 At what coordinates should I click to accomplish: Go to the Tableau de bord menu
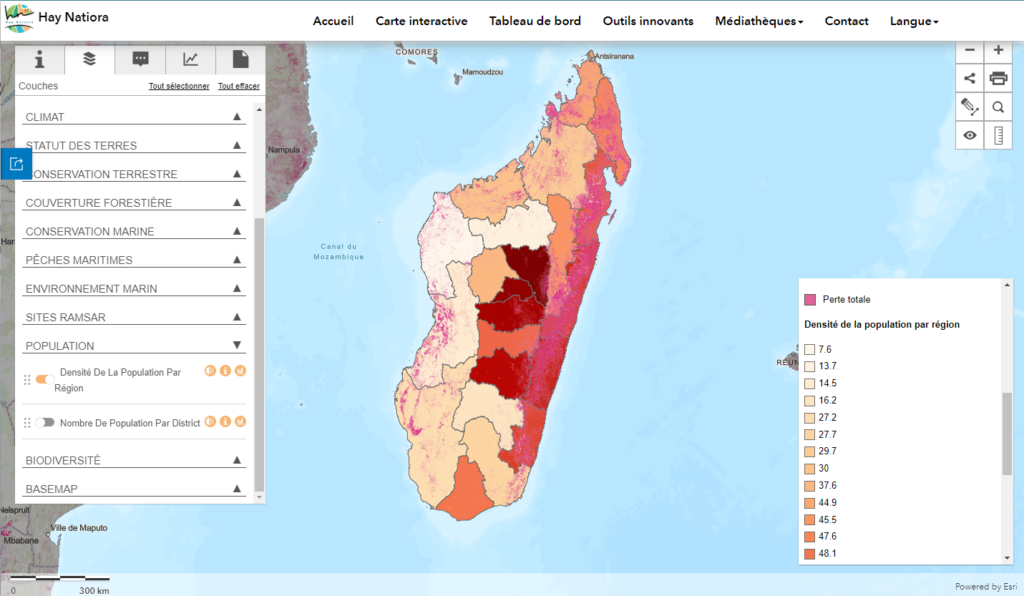tap(535, 20)
